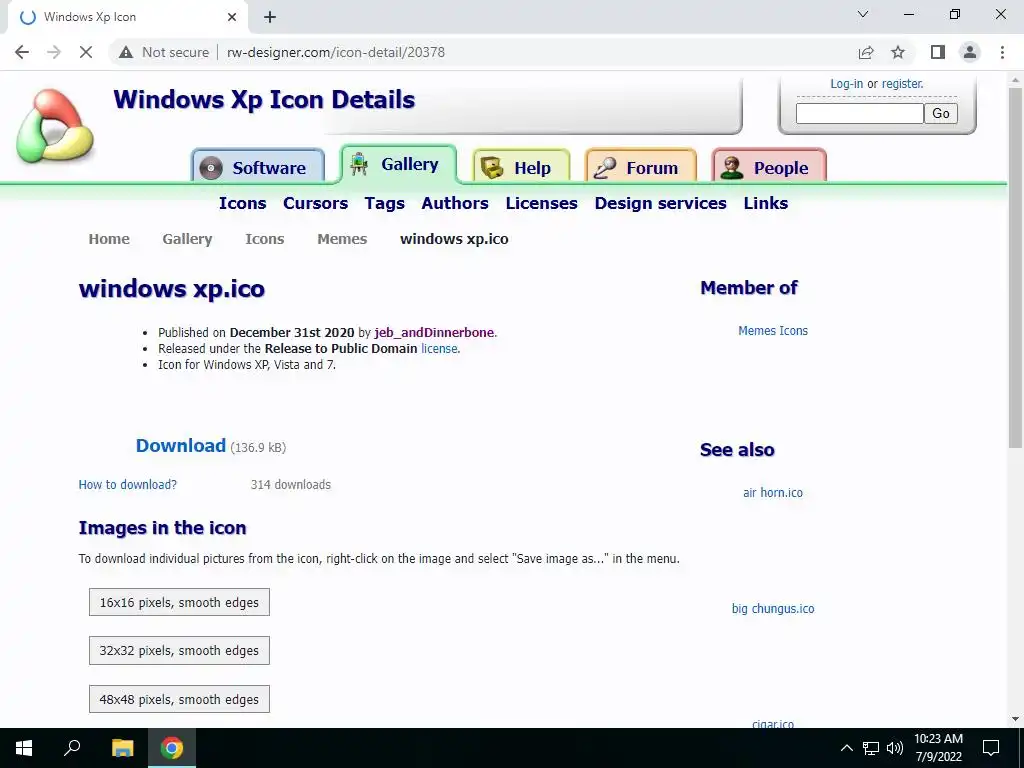Click network tray icon

pos(871,748)
